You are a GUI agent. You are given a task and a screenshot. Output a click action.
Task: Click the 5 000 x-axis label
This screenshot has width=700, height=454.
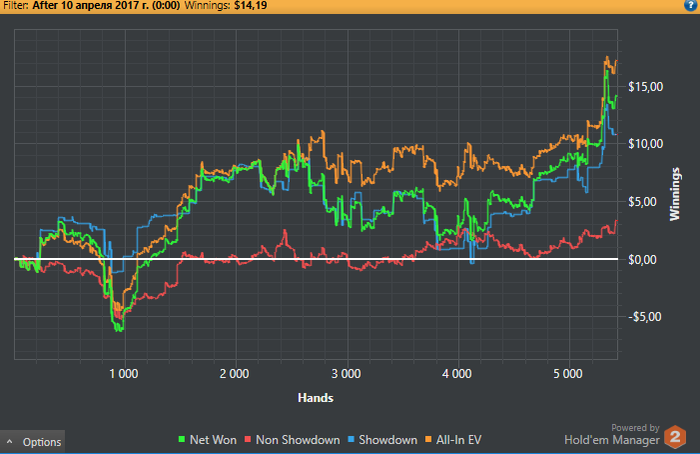point(568,374)
